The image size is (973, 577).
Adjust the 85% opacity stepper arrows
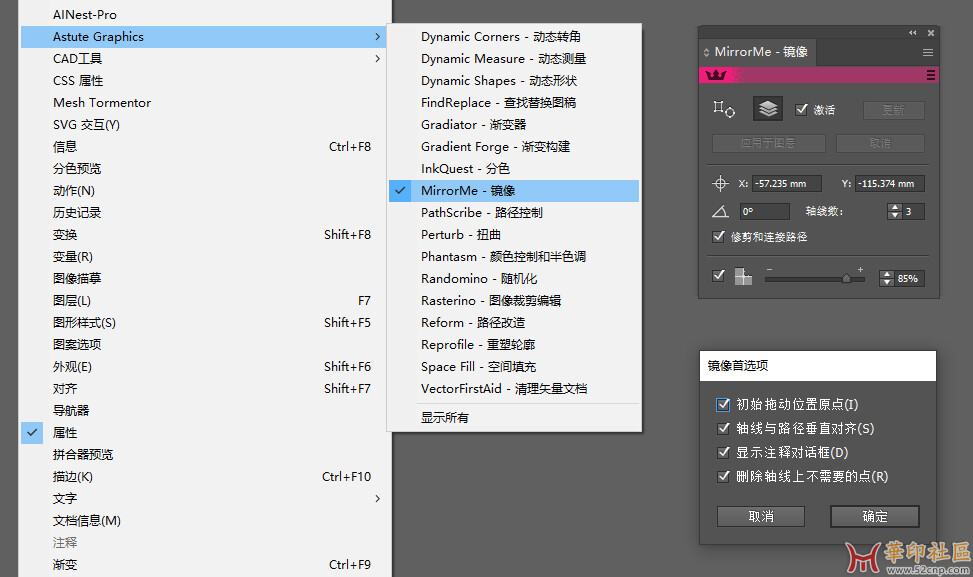pos(887,279)
